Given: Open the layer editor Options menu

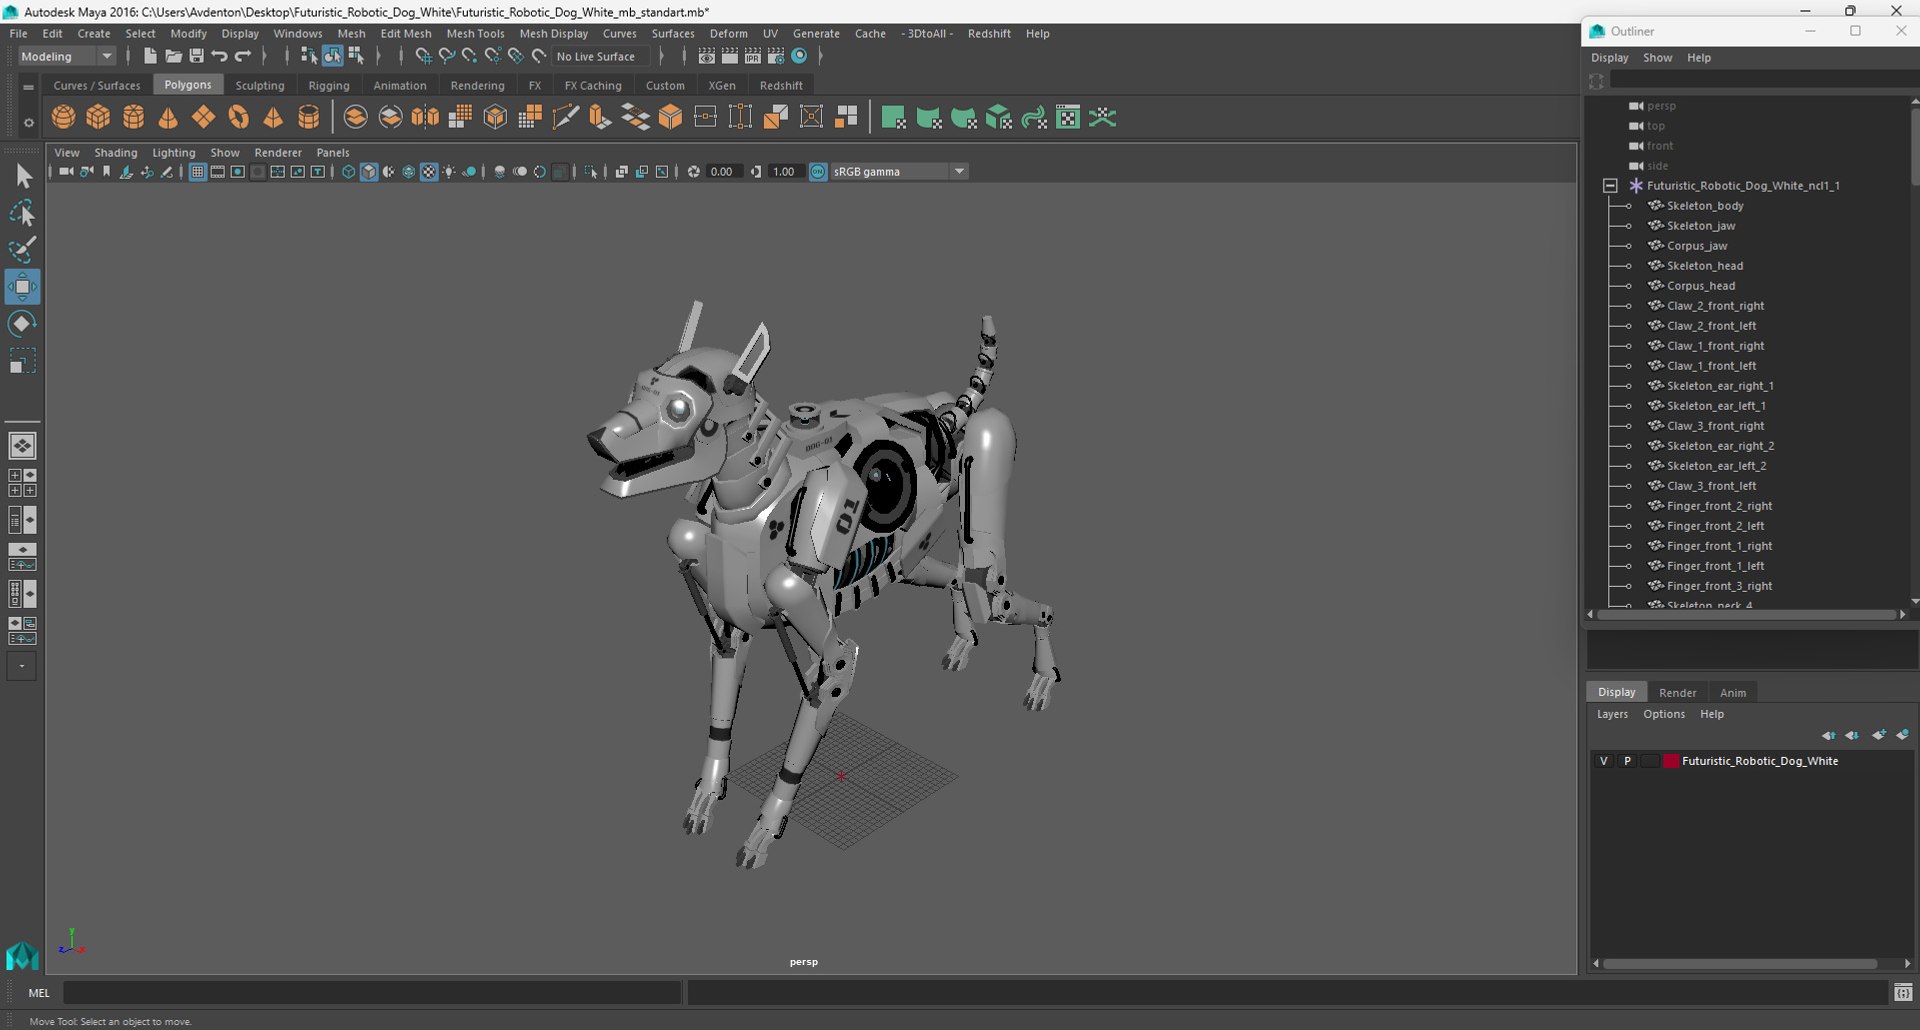Looking at the screenshot, I should 1664,714.
